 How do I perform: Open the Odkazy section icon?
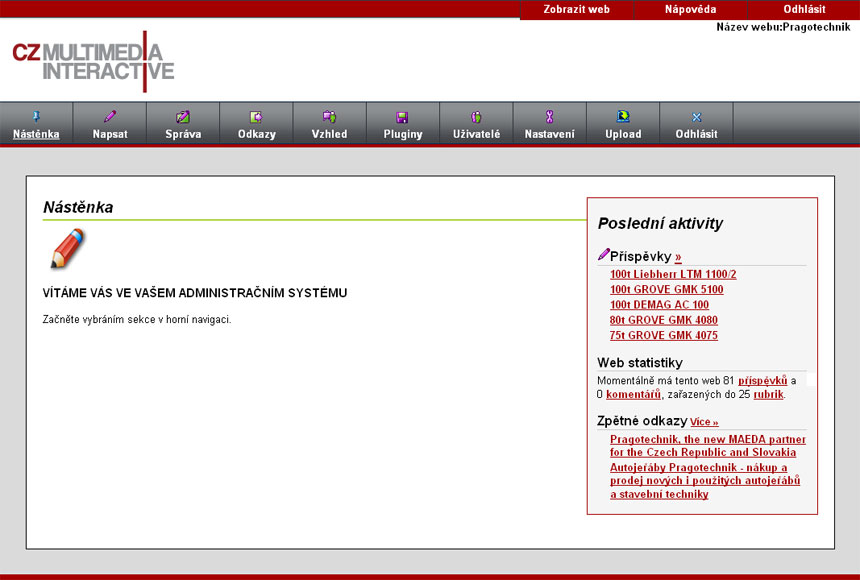[x=256, y=117]
